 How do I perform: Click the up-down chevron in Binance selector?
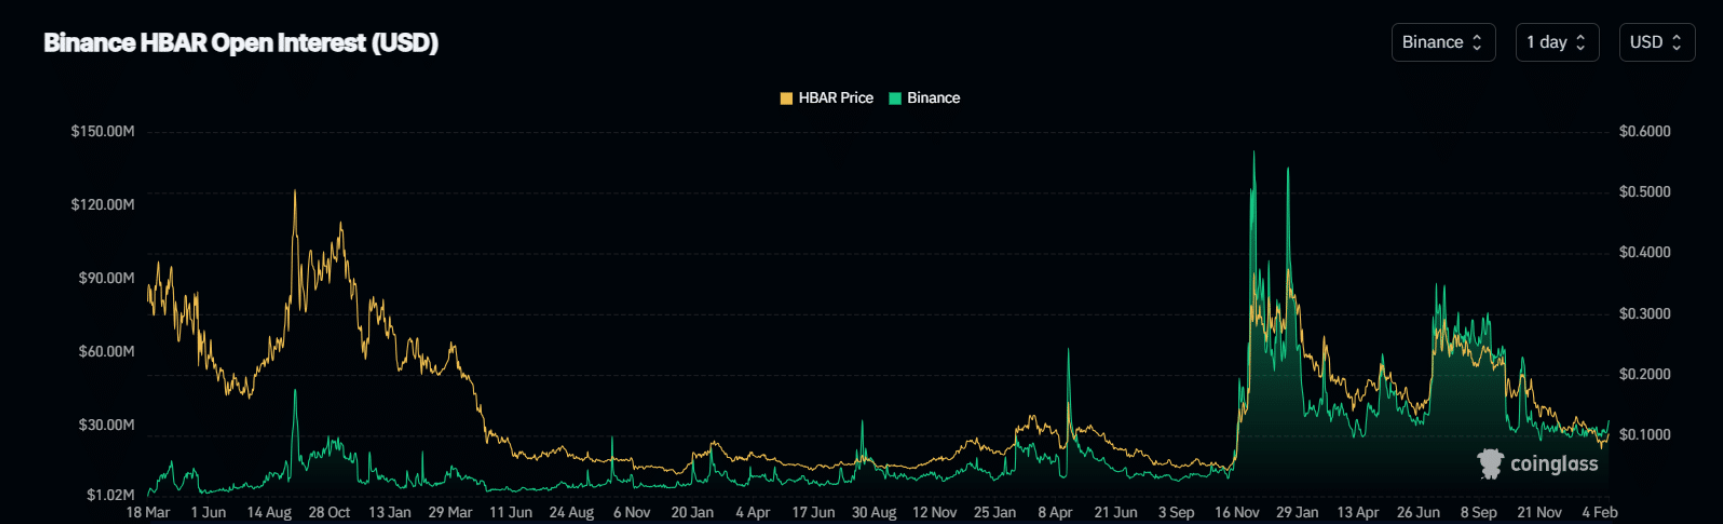click(1477, 42)
